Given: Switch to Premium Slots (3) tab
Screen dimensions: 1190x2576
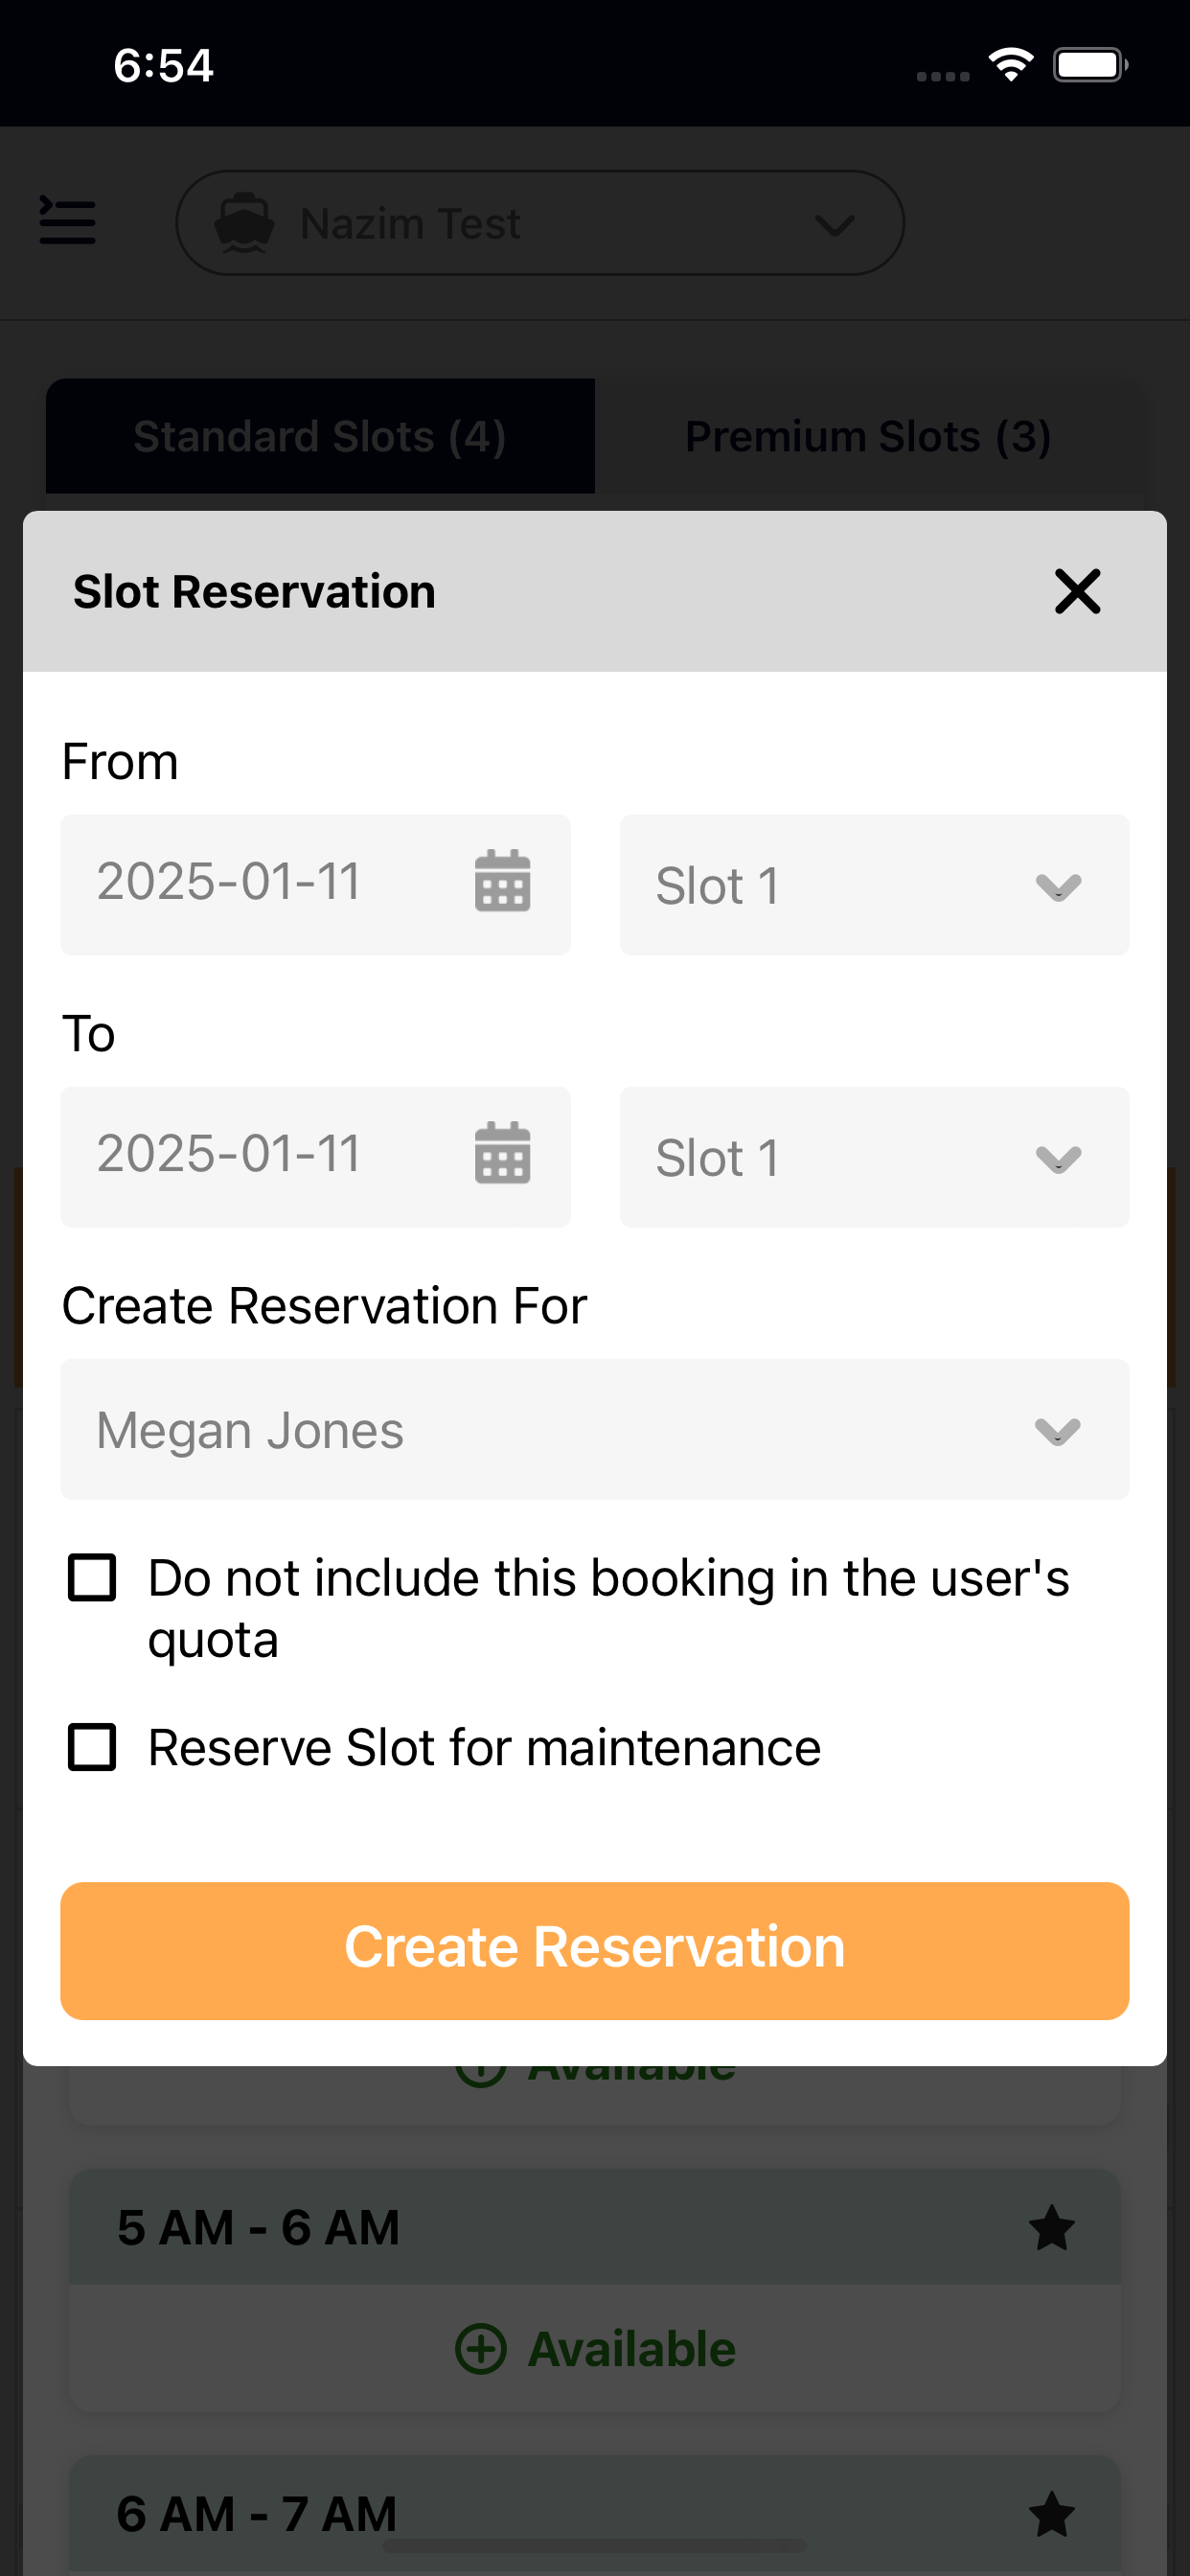Looking at the screenshot, I should 868,436.
